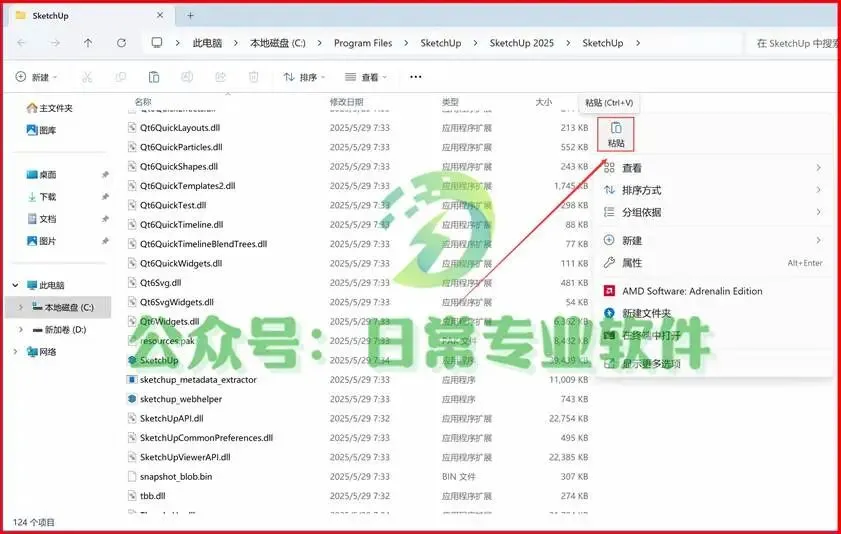Screen dimensions: 841x534
Task: Expand the chevron after Program Files in the path
Action: [x=406, y=43]
